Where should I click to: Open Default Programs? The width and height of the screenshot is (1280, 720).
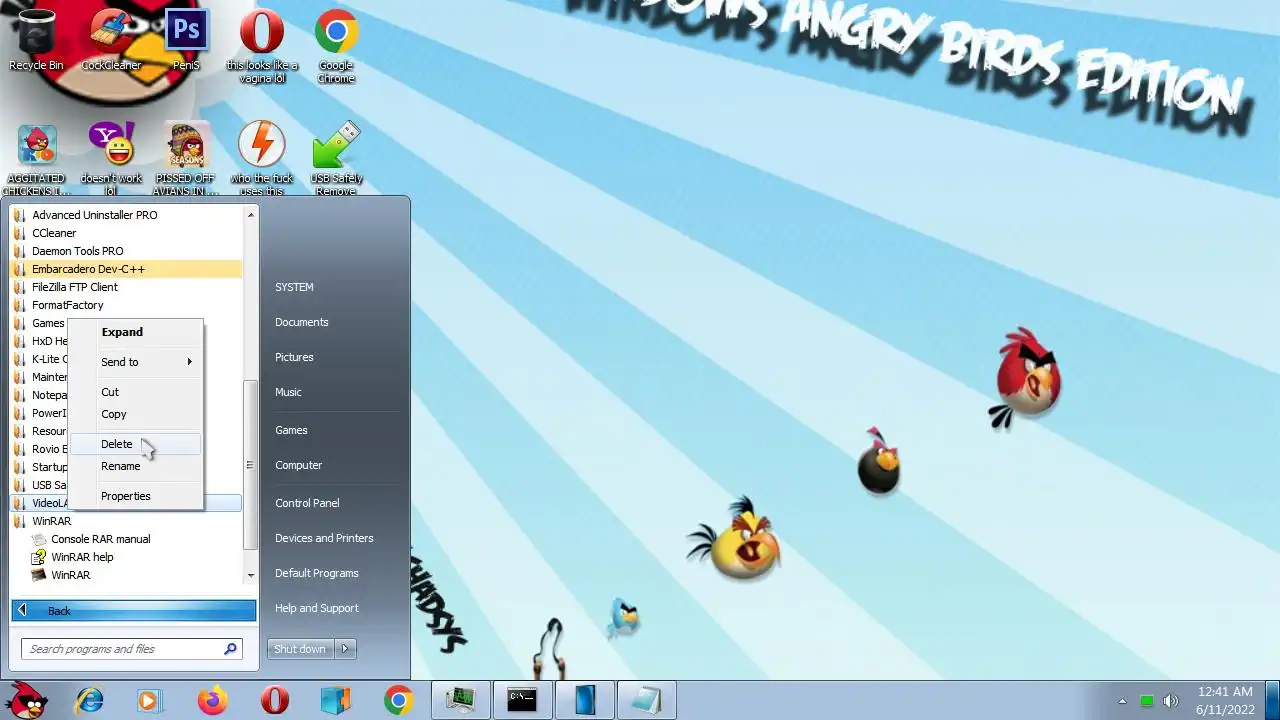(x=316, y=573)
